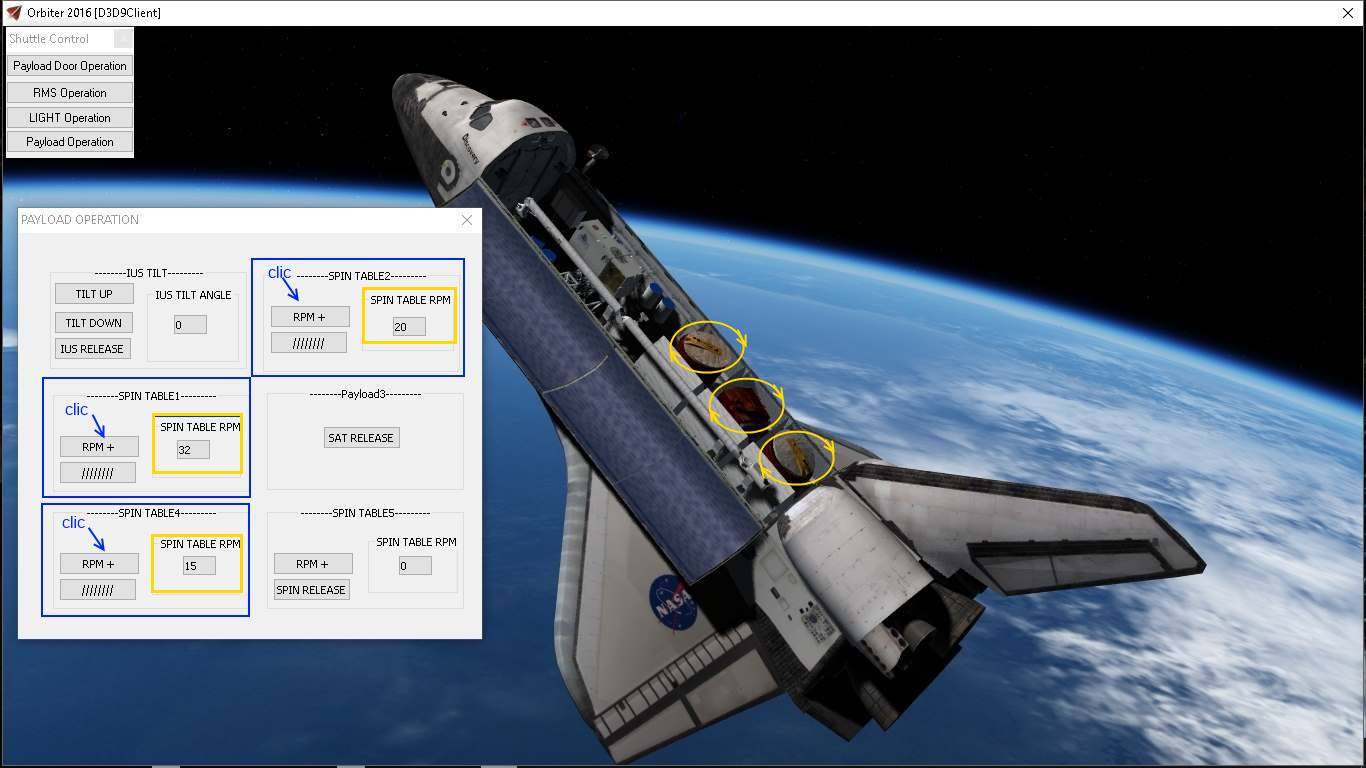Close the Orbiter 2016 main window
The height and width of the screenshot is (768, 1366).
click(x=1347, y=13)
